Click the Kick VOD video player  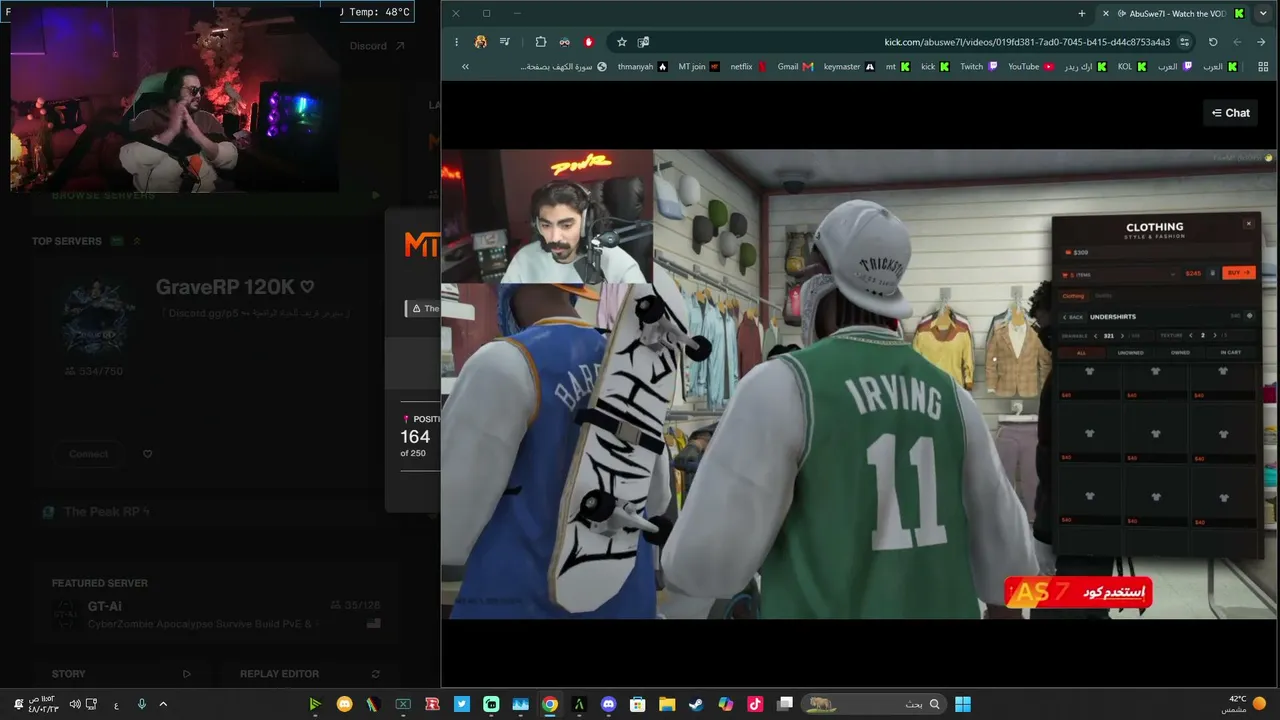click(859, 384)
